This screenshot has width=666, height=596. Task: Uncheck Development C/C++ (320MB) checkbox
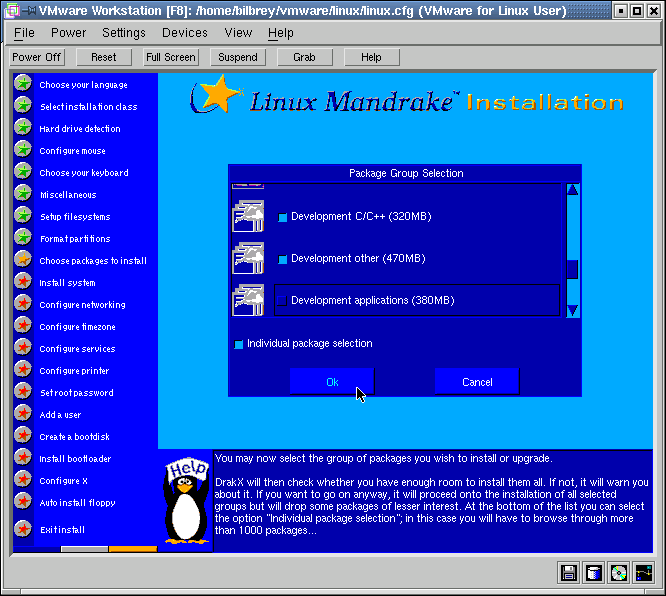click(x=283, y=217)
